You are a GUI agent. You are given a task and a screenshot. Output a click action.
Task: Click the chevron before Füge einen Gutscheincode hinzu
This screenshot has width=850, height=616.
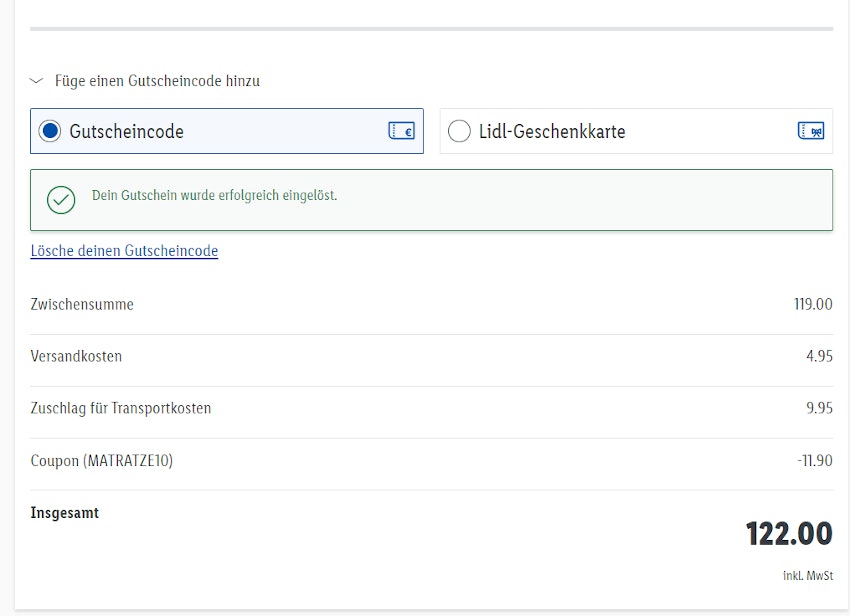(x=36, y=81)
